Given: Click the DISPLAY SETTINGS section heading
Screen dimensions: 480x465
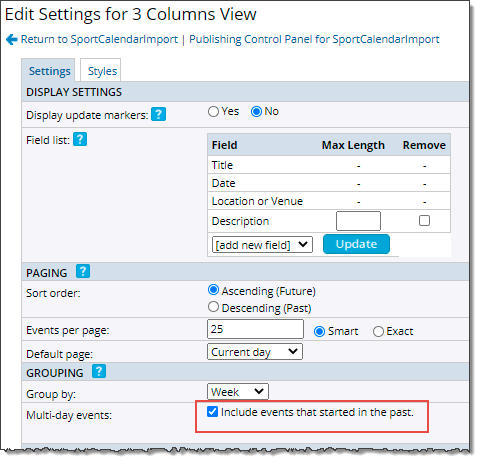Looking at the screenshot, I should 74,92.
